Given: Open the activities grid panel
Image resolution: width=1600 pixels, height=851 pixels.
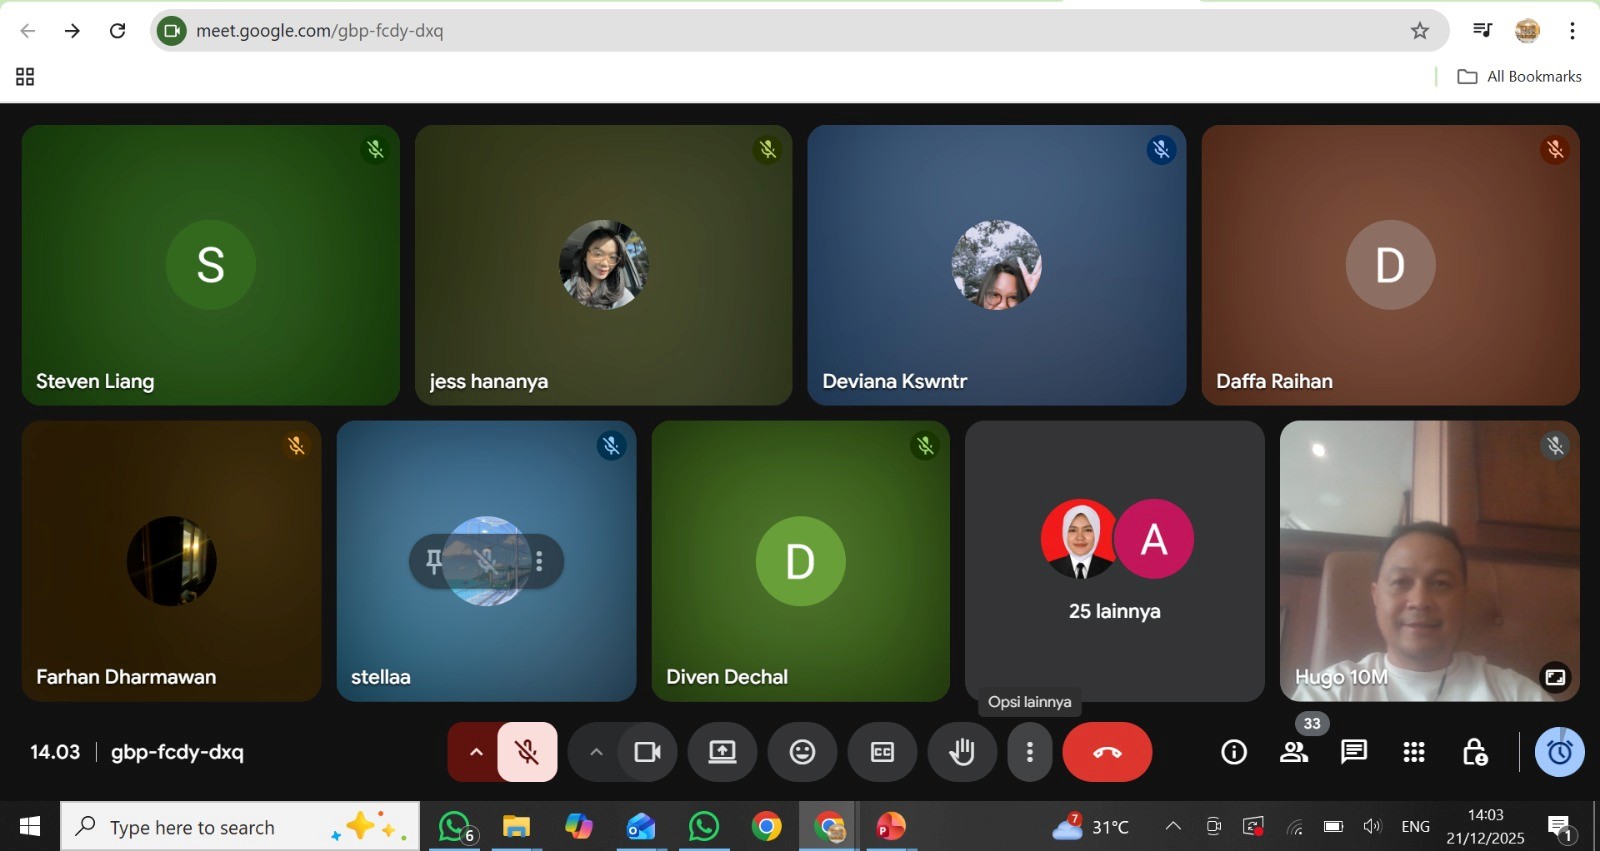Looking at the screenshot, I should (1413, 752).
